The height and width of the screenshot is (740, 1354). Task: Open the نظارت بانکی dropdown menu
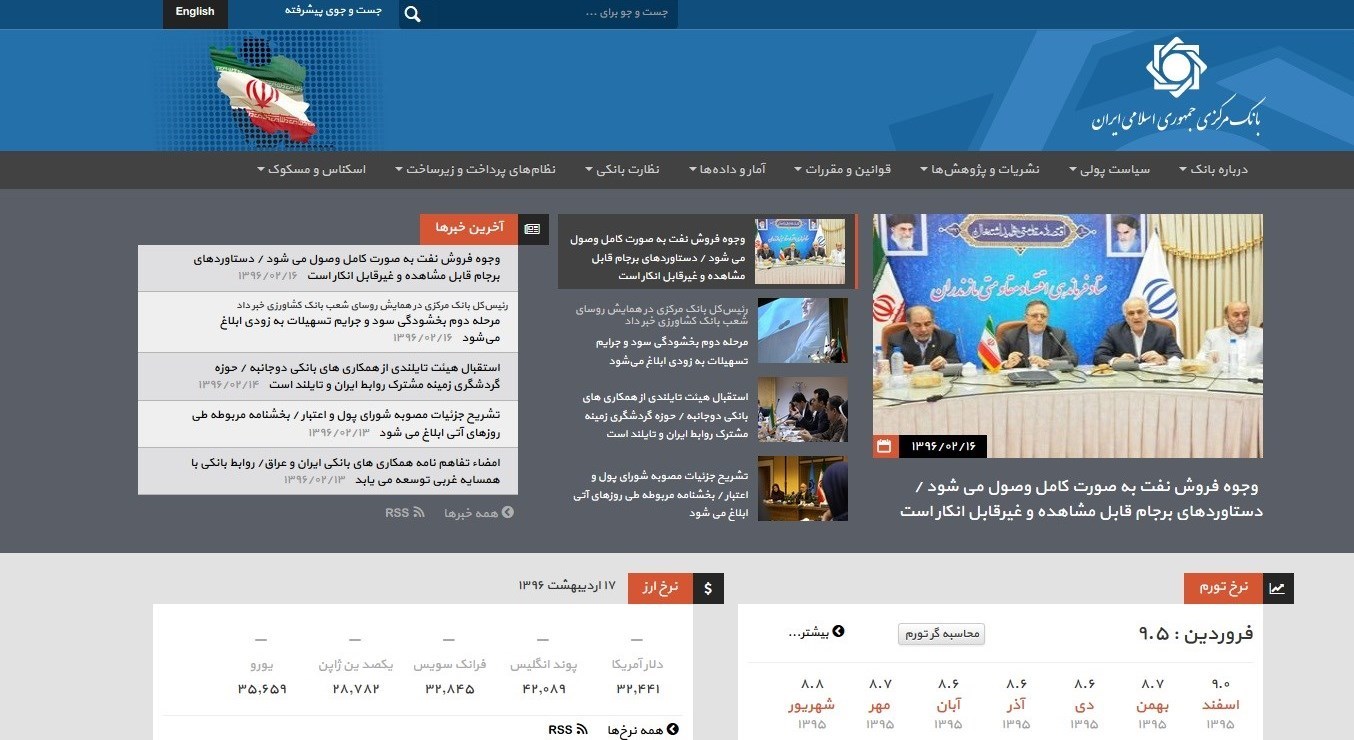click(x=622, y=170)
